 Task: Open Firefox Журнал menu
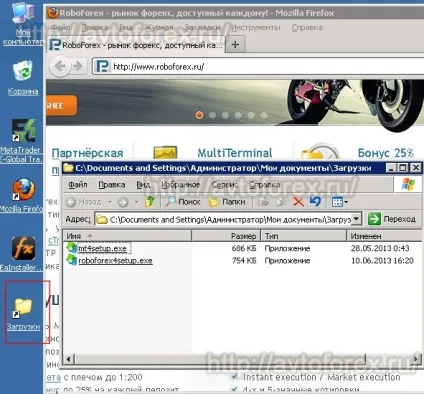159,27
